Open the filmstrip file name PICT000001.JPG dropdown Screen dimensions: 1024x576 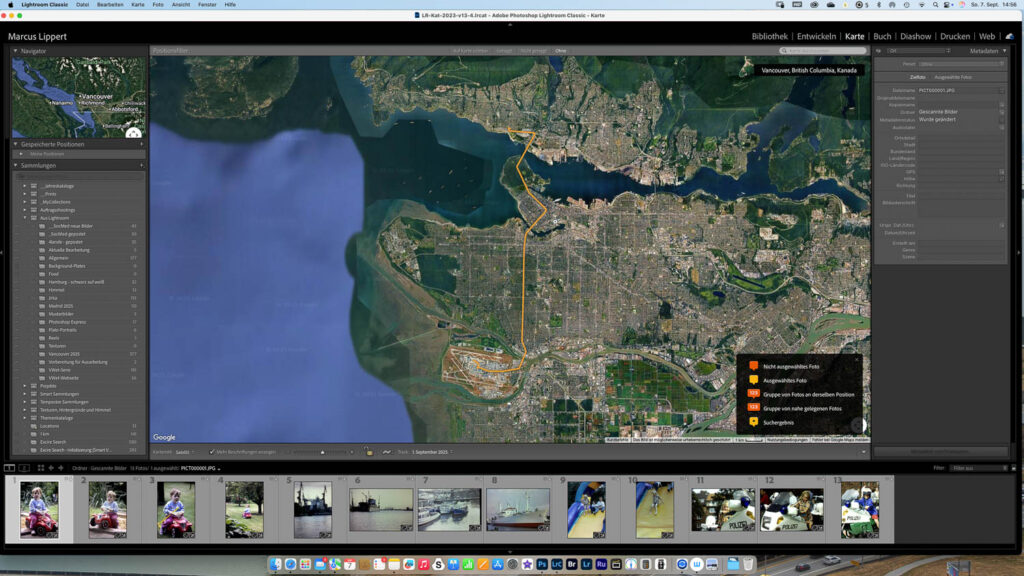point(200,468)
